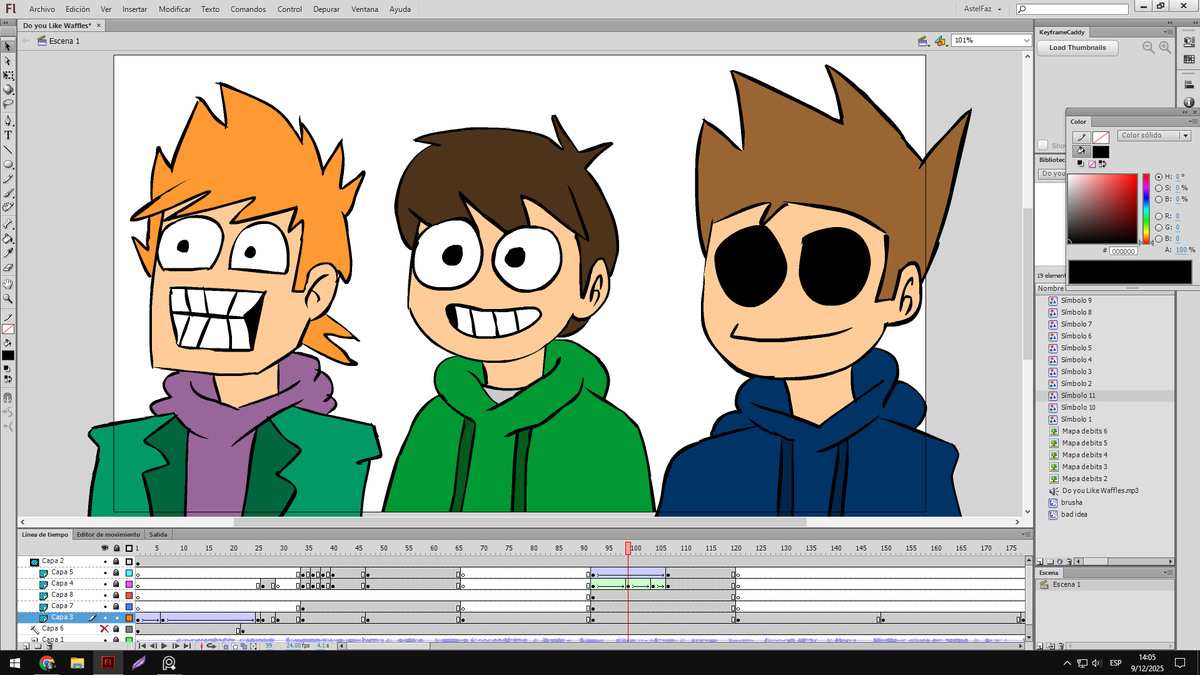Click the Color panel stroke color pencil icon
Screen dimensions: 1200x675
[x=1082, y=137]
